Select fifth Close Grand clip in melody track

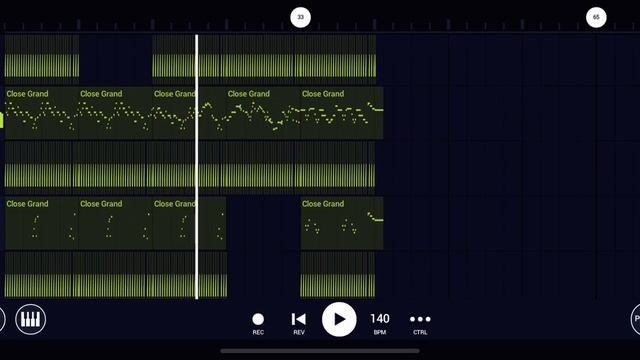pos(342,113)
